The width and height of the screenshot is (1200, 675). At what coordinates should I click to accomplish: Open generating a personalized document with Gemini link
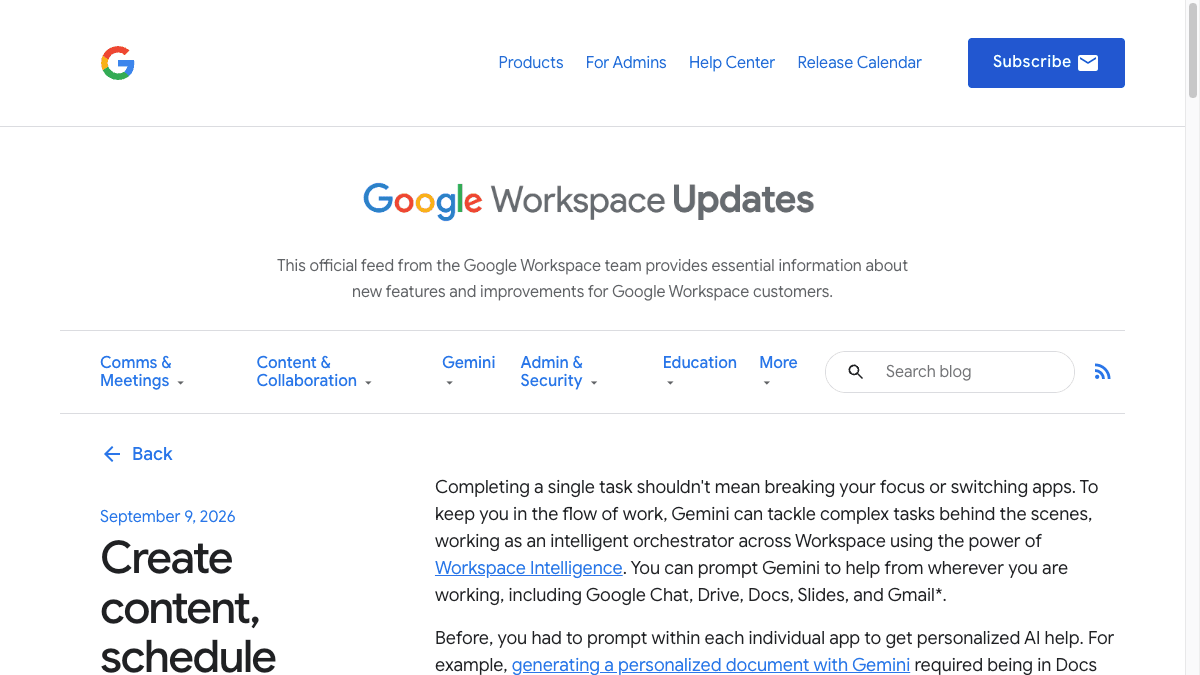[x=711, y=665]
